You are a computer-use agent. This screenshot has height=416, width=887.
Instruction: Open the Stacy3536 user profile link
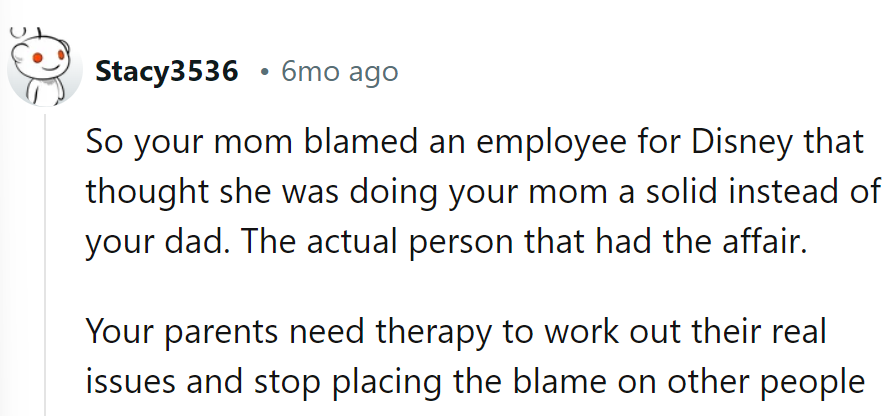[167, 72]
